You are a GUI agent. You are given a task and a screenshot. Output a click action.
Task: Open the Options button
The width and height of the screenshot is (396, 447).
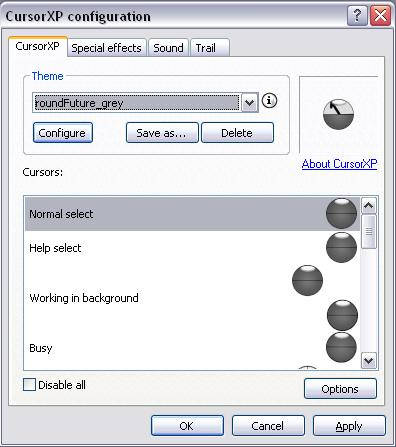[340, 389]
